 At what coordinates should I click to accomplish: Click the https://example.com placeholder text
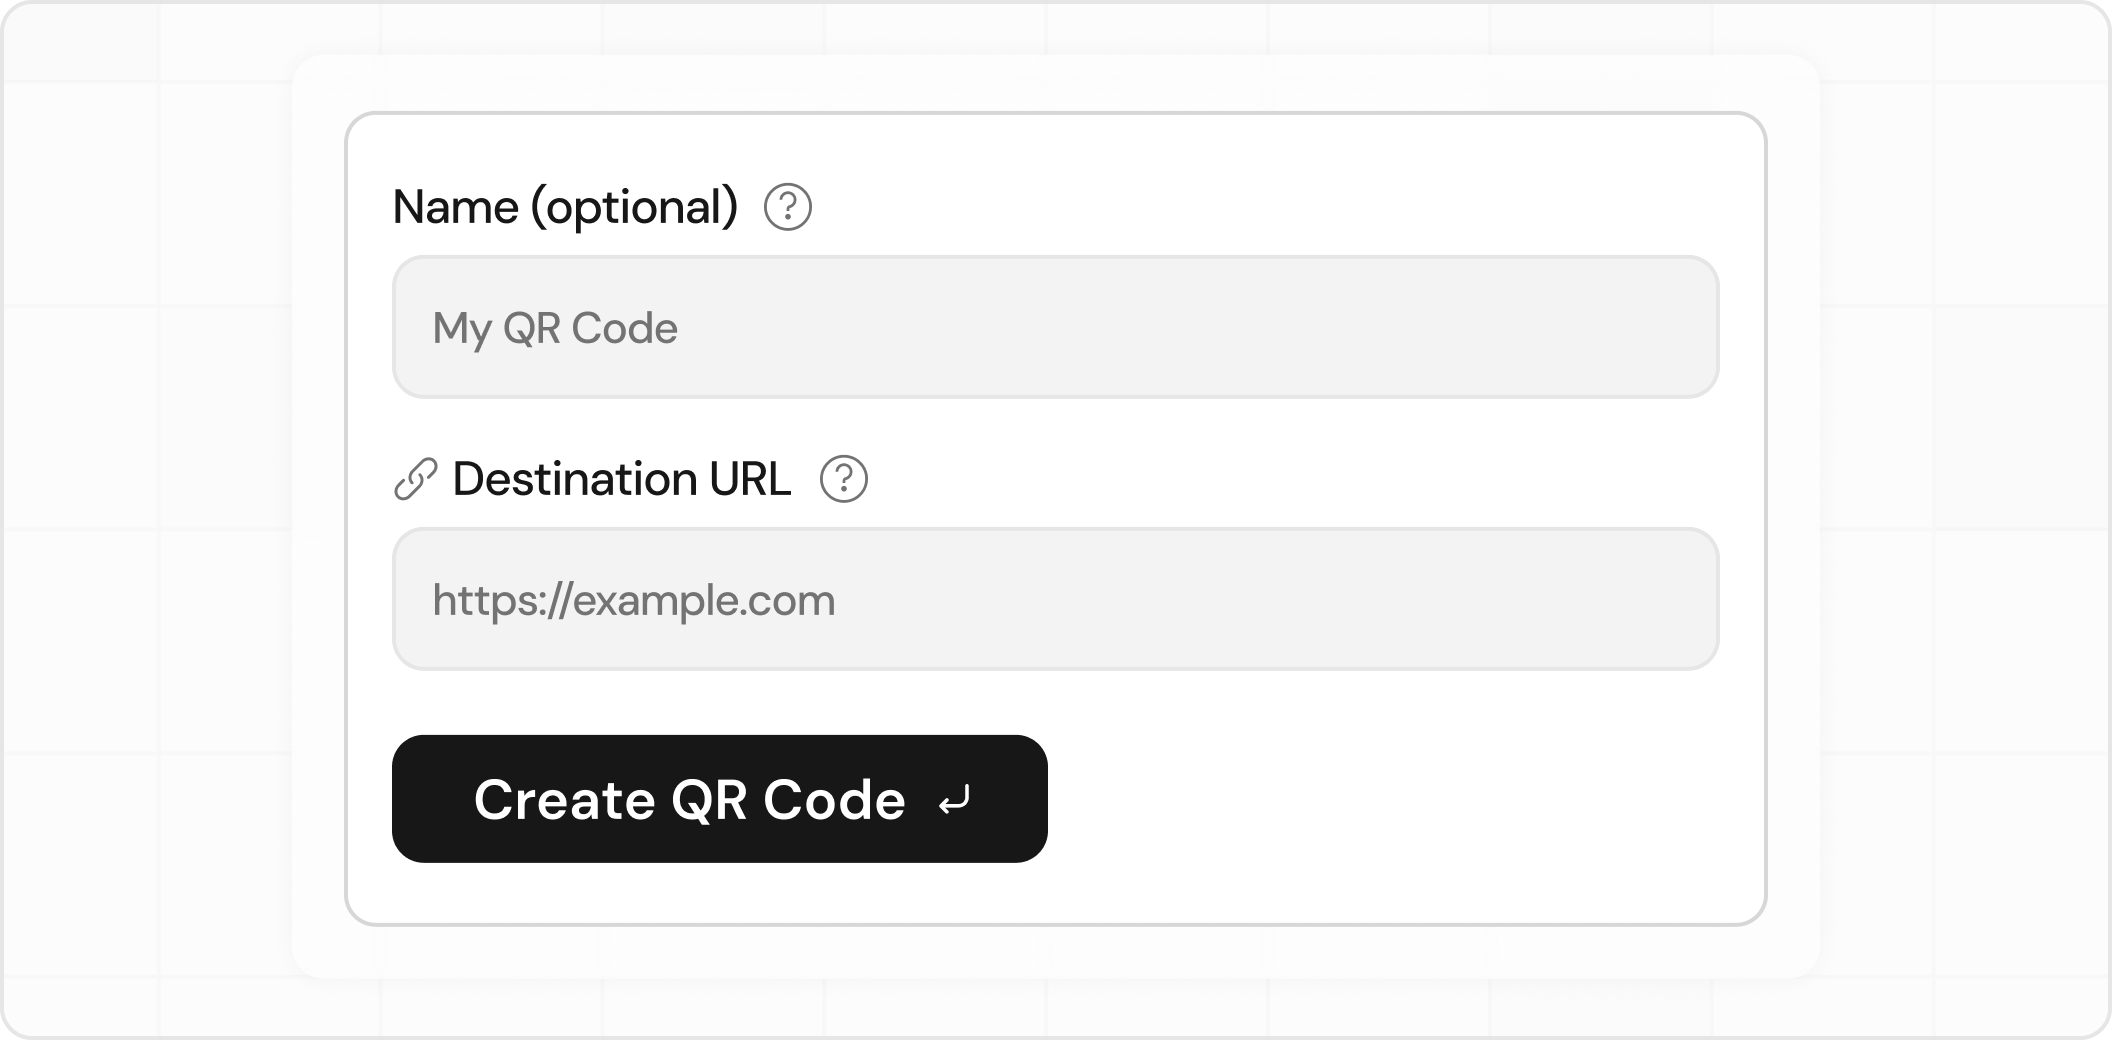[x=633, y=601]
